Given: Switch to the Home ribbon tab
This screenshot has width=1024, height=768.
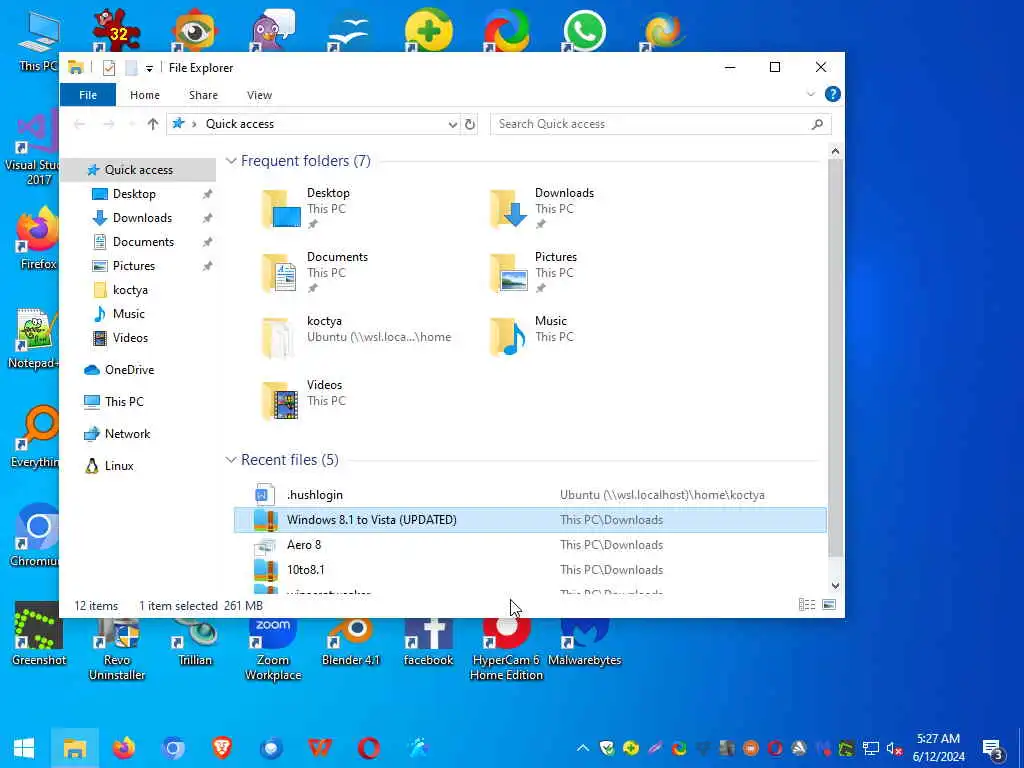Looking at the screenshot, I should (144, 95).
